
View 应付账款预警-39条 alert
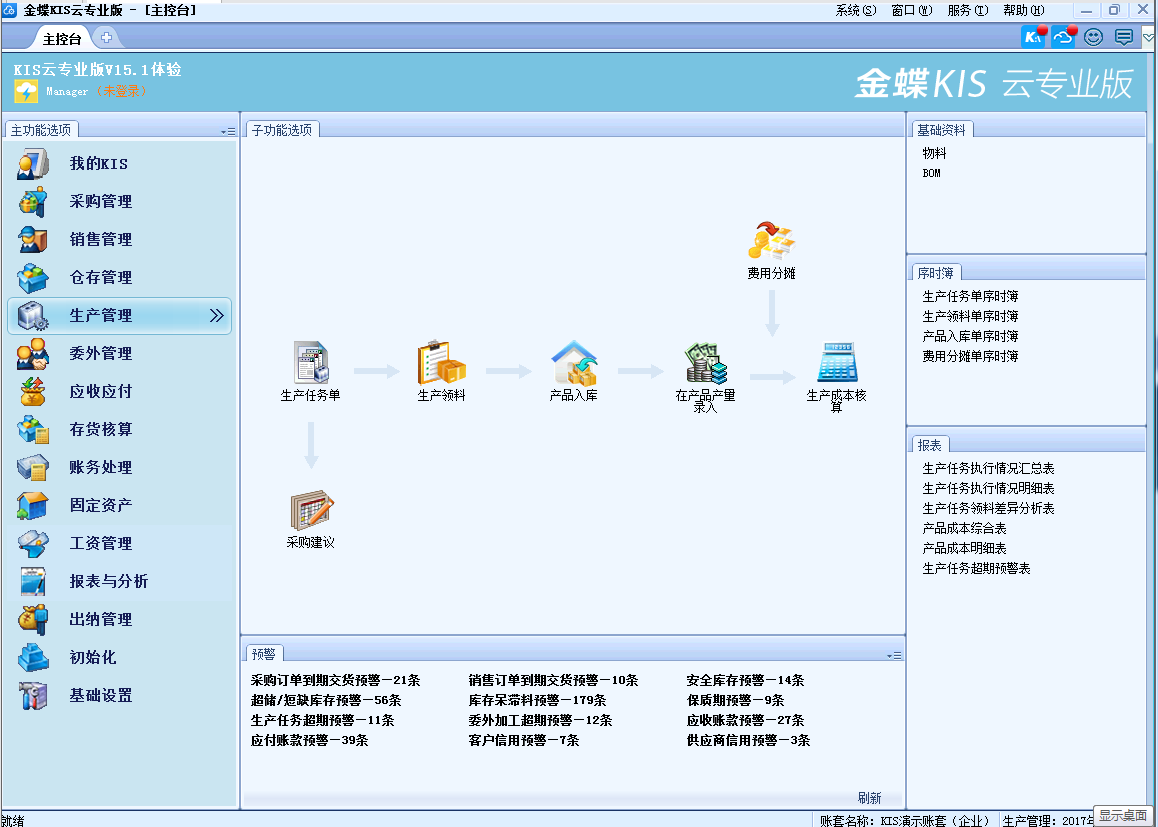pos(309,740)
